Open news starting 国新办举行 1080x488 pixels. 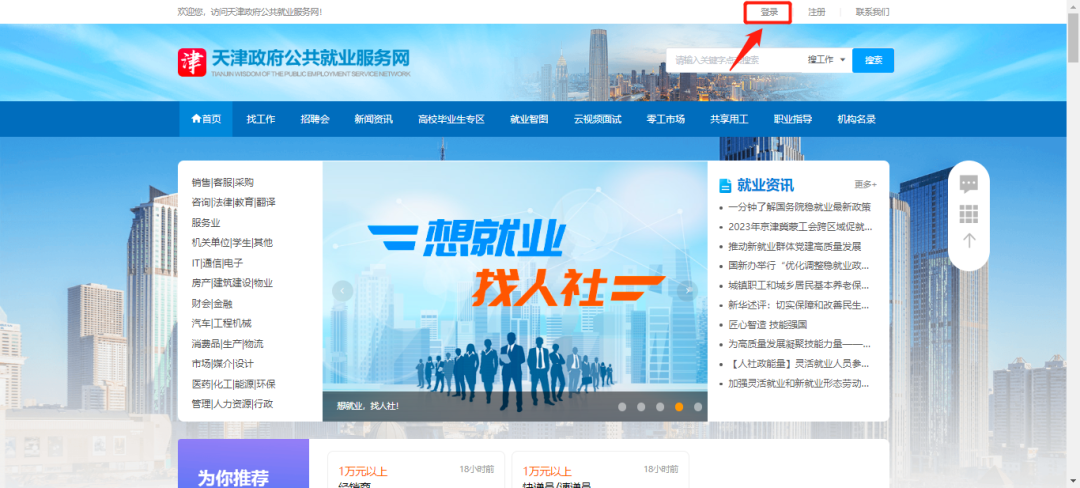pos(799,265)
